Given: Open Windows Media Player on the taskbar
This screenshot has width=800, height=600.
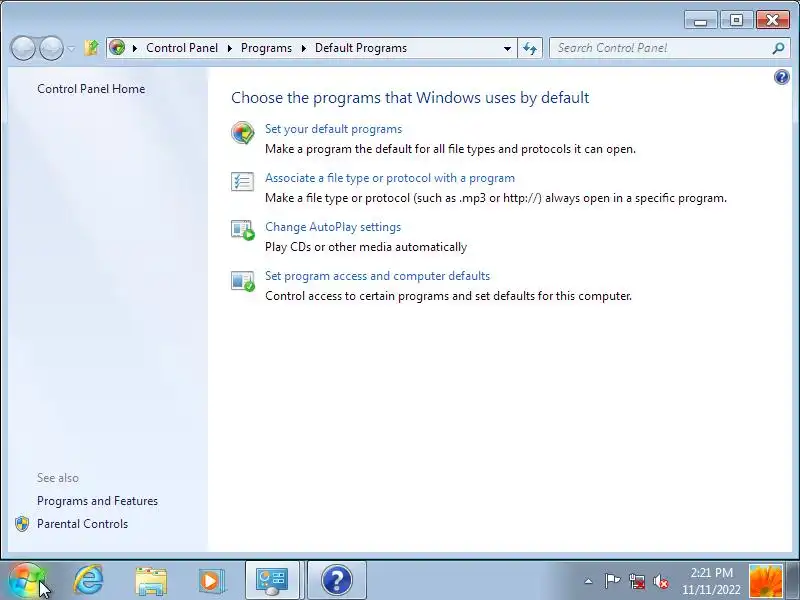Looking at the screenshot, I should 212,581.
